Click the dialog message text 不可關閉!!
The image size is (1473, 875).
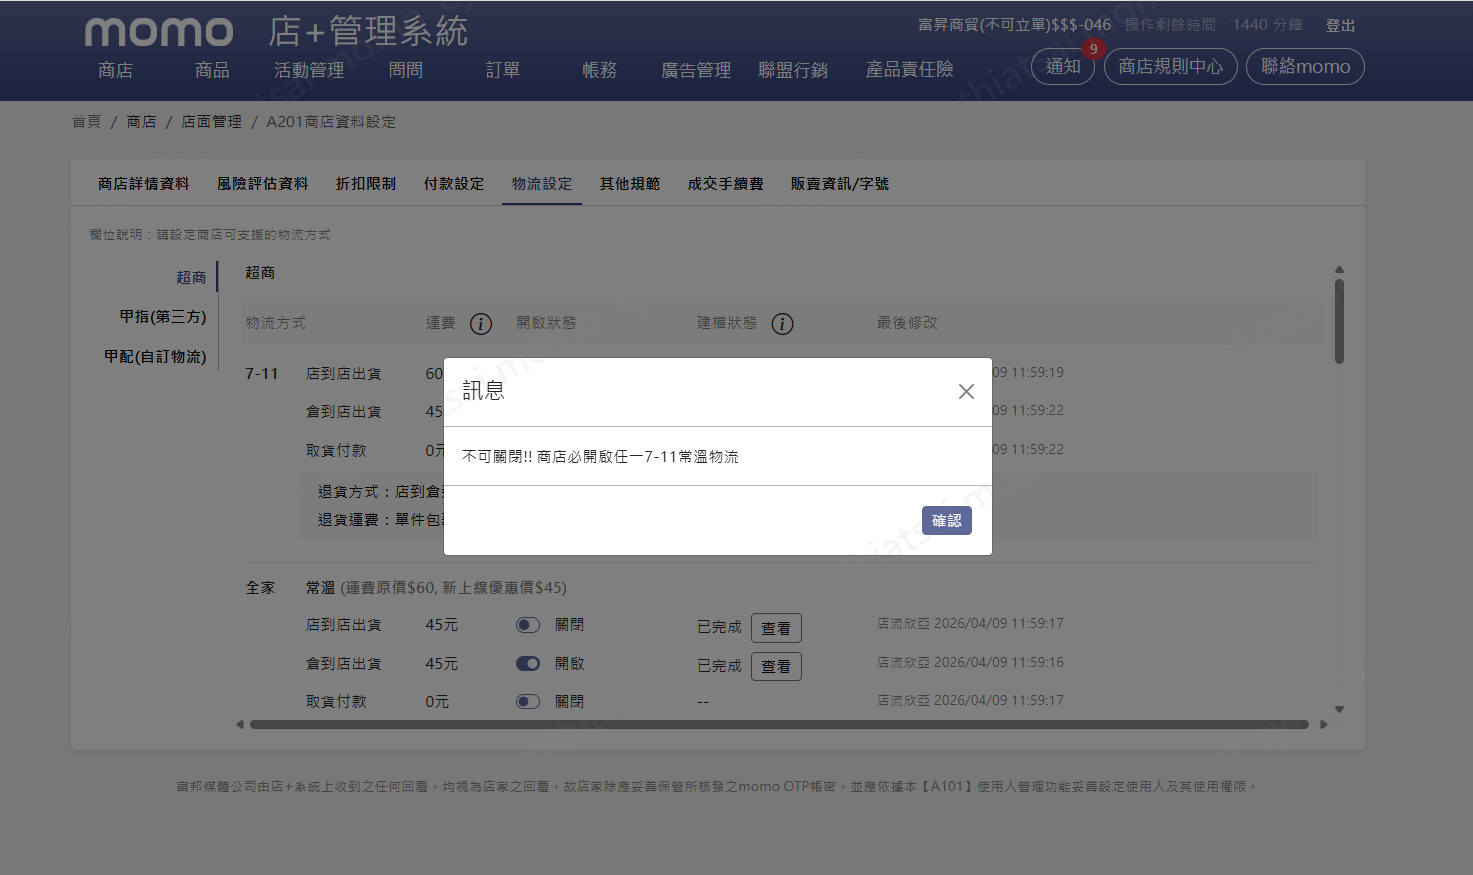click(497, 457)
